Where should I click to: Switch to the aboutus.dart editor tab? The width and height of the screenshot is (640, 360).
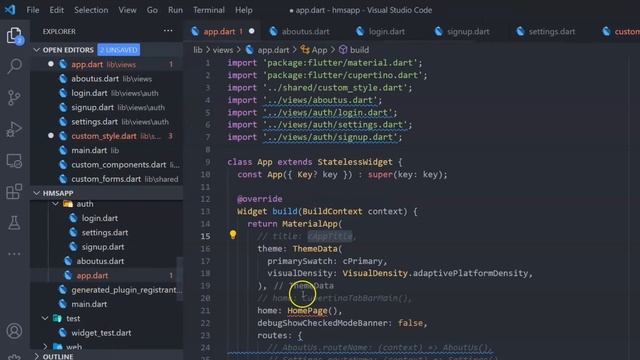(x=301, y=31)
